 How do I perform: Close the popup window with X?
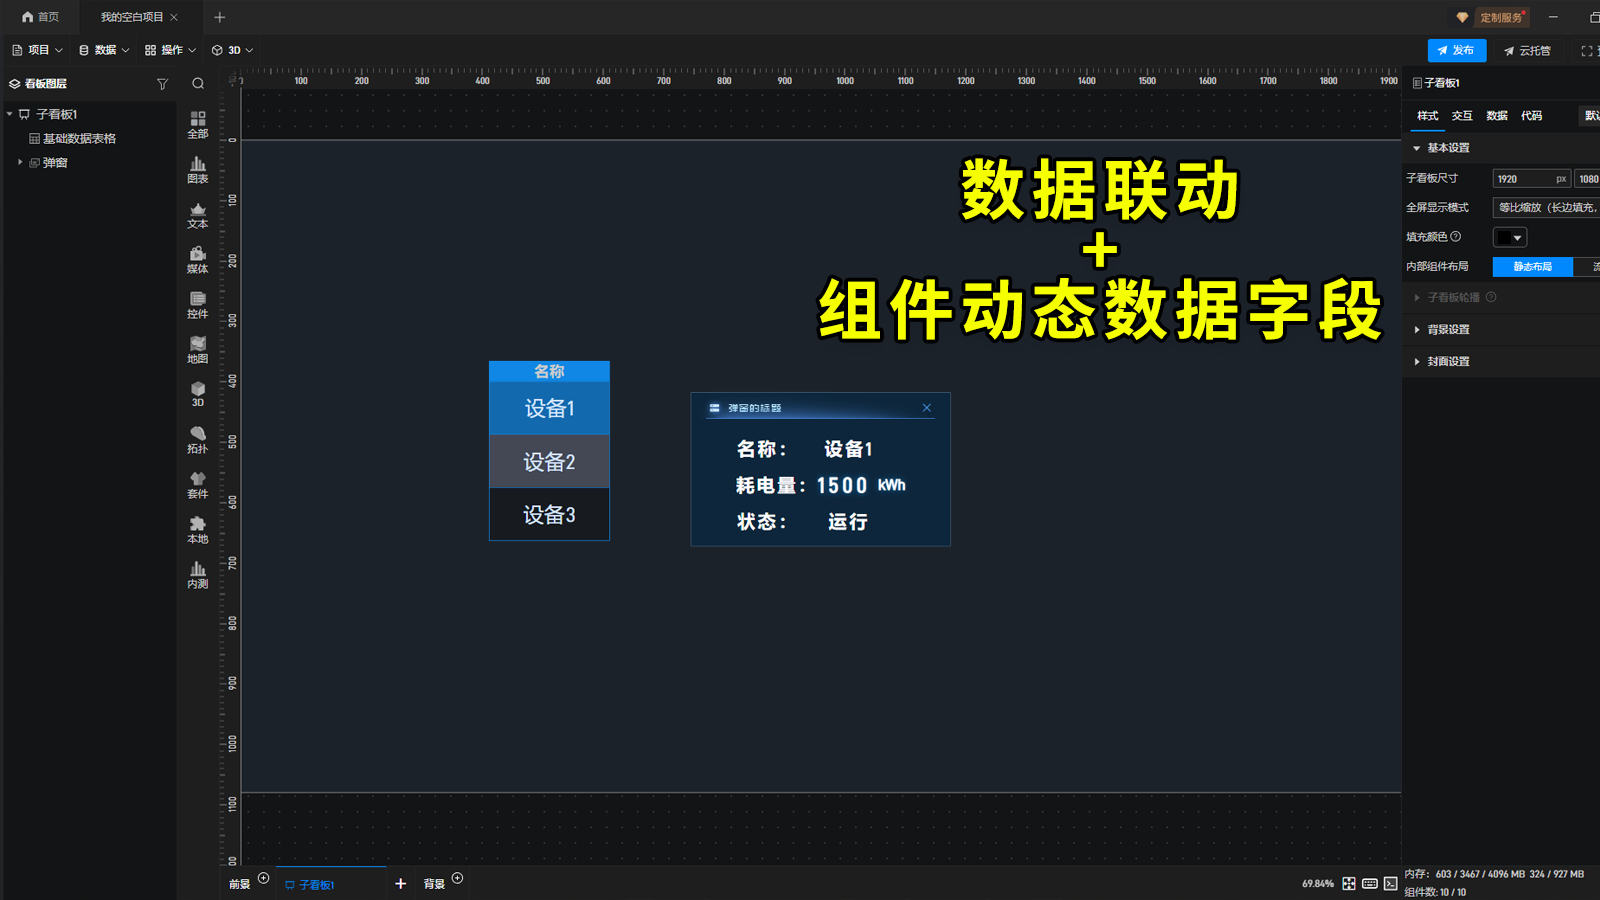[x=927, y=408]
